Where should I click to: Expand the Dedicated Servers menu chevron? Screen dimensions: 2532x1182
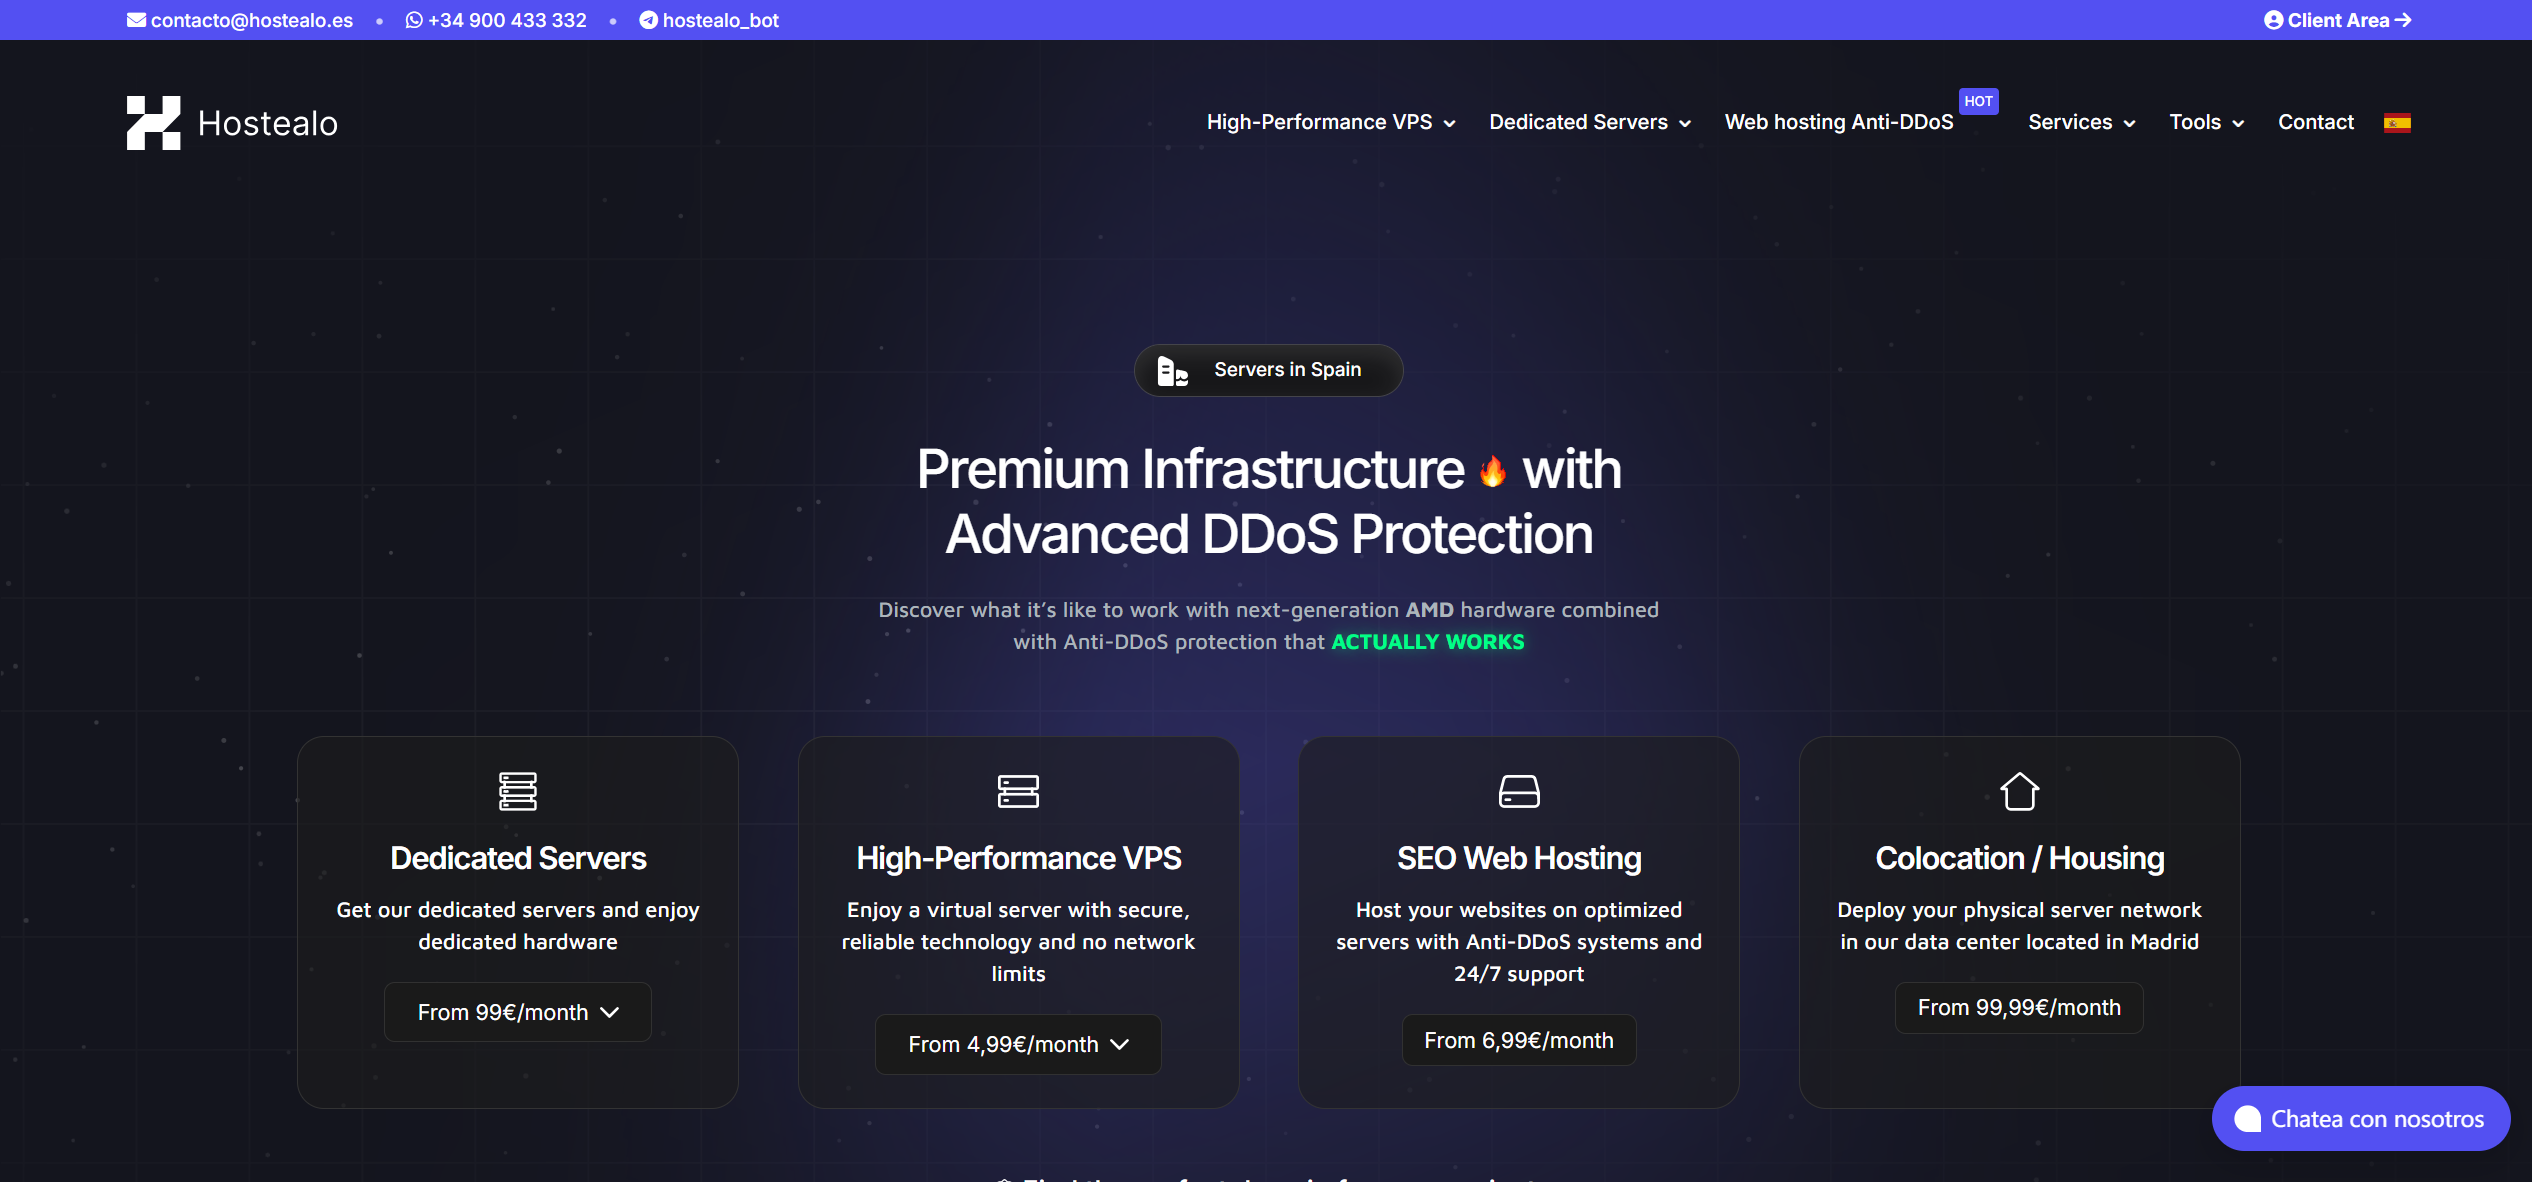click(x=1685, y=124)
